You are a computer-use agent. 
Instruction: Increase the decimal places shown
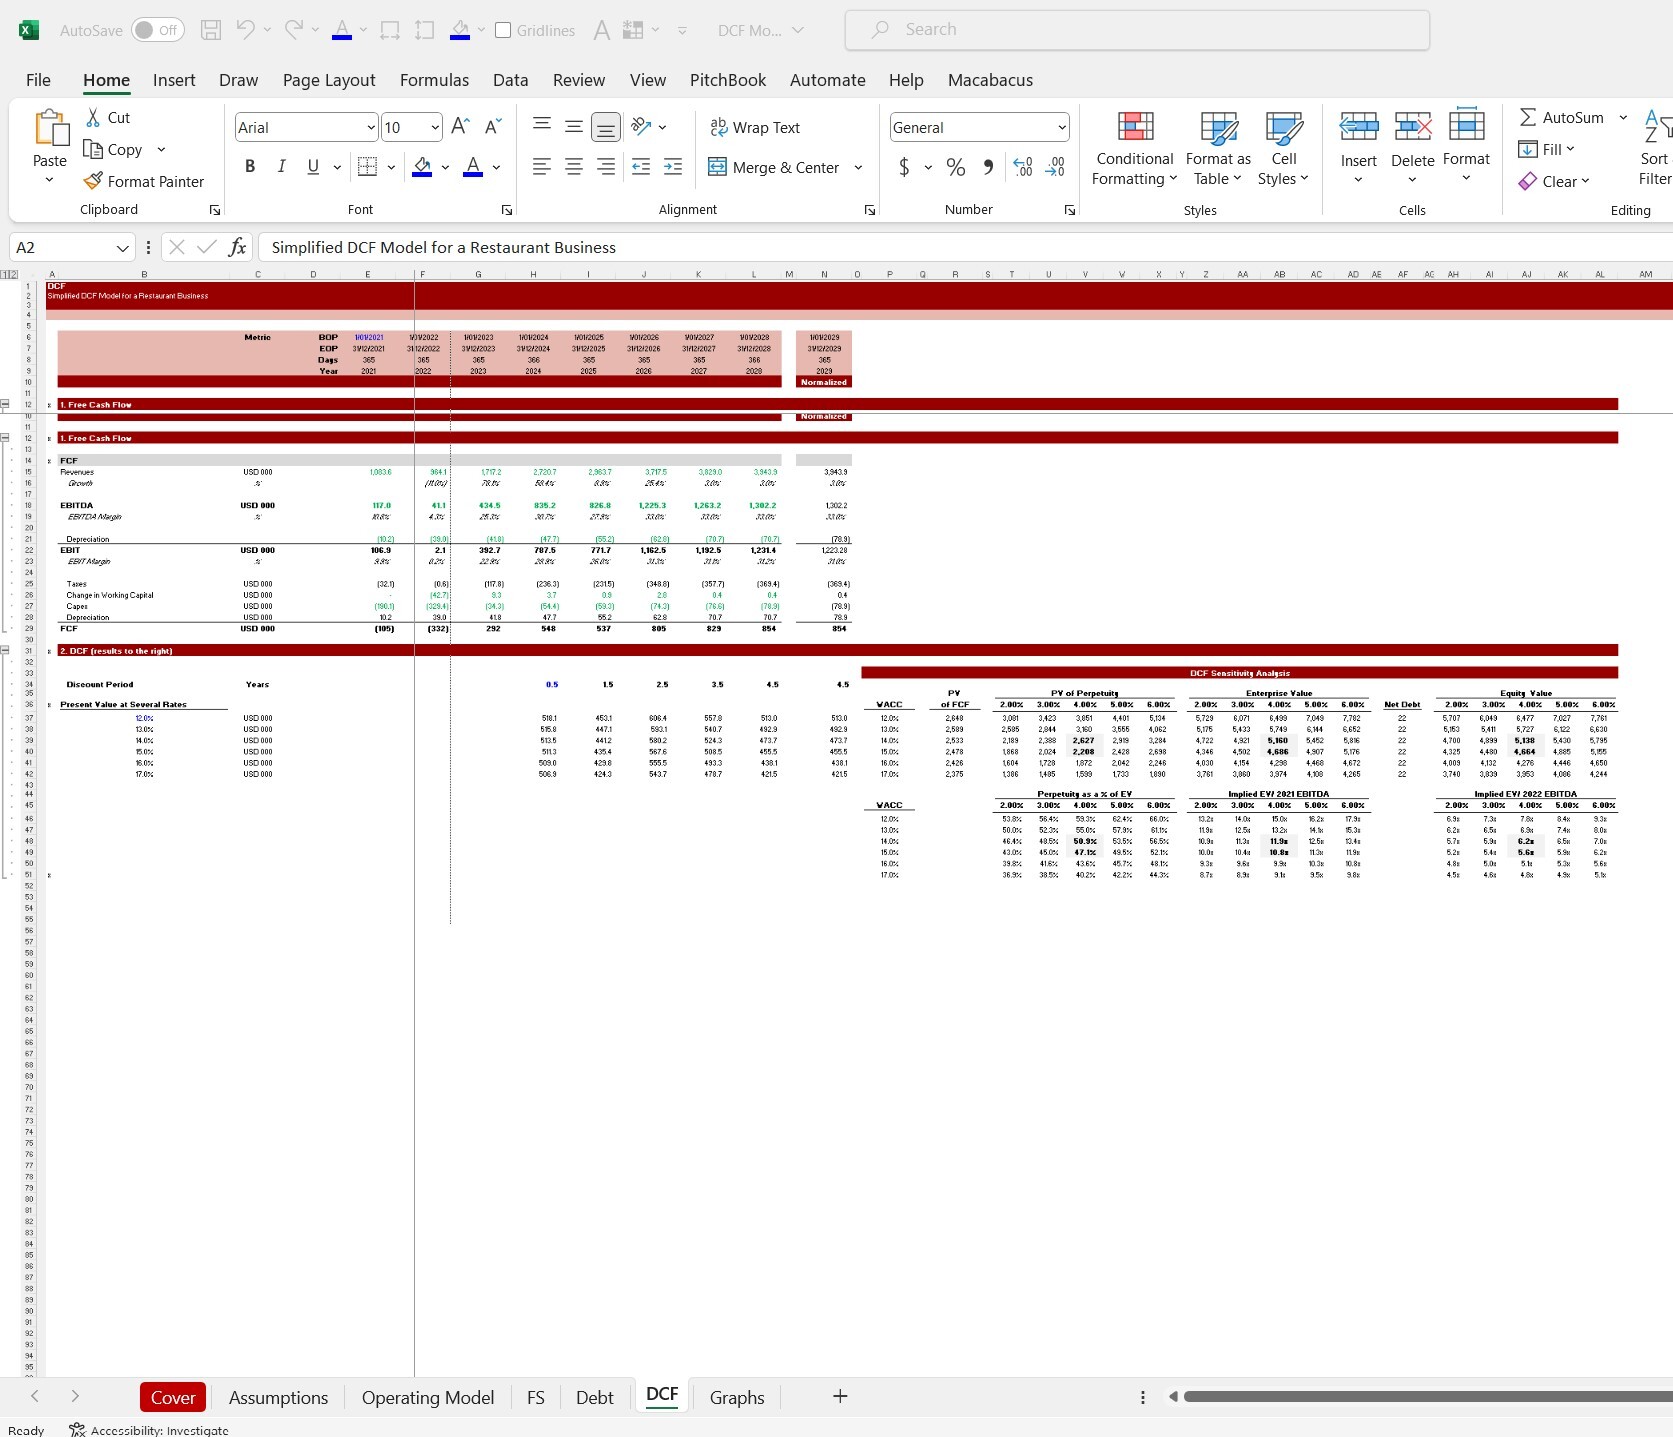click(1022, 167)
